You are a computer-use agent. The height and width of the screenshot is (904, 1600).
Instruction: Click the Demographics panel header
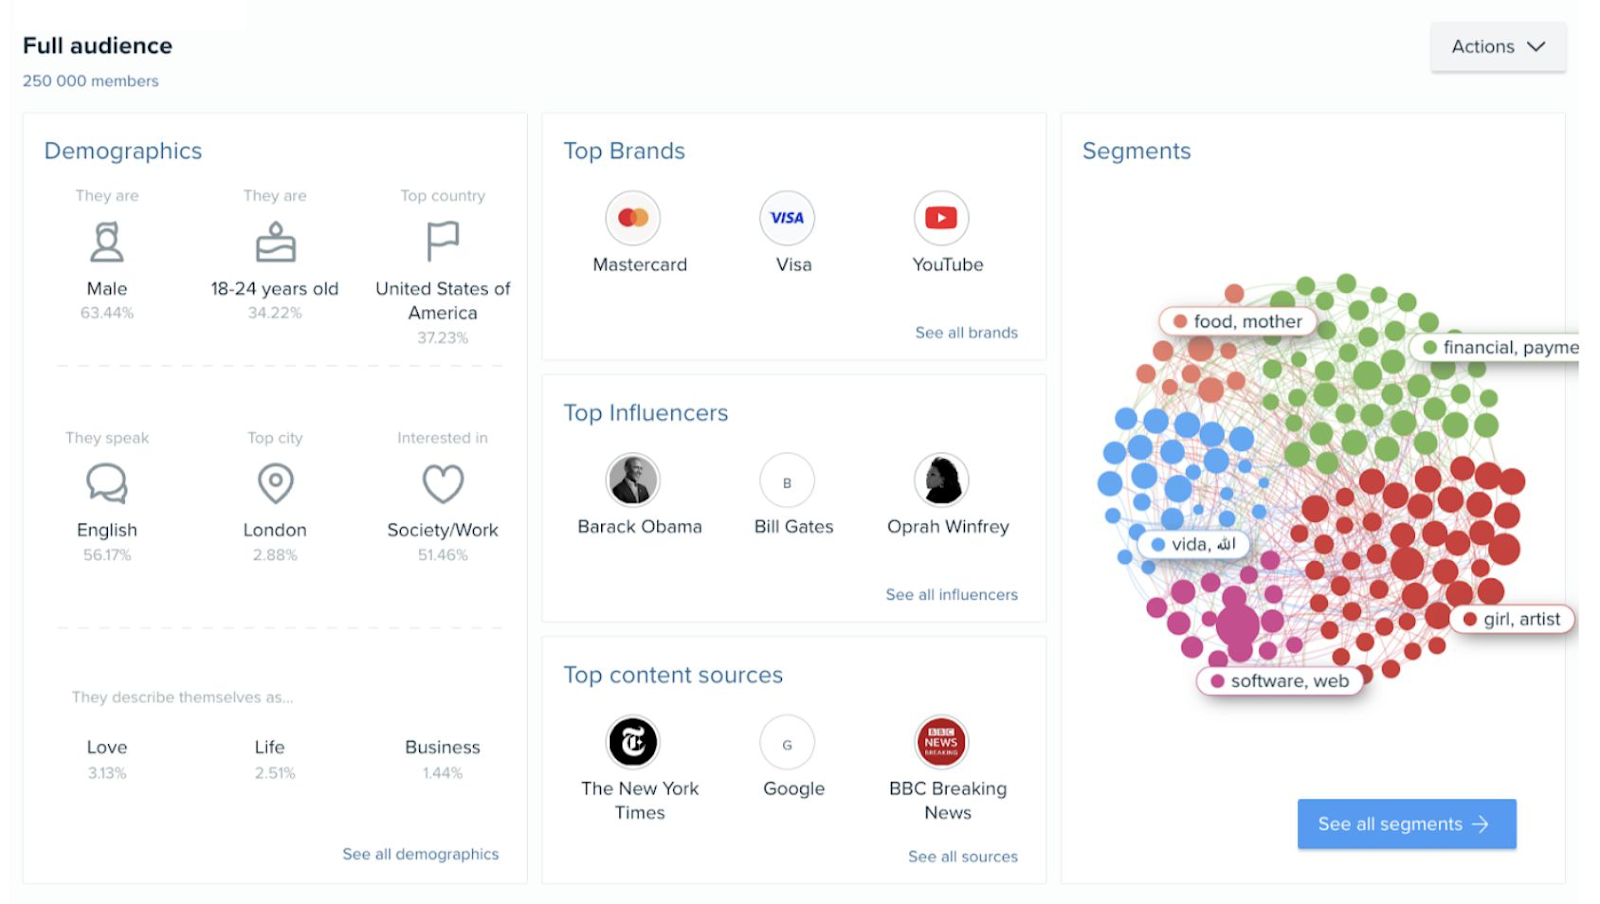122,150
